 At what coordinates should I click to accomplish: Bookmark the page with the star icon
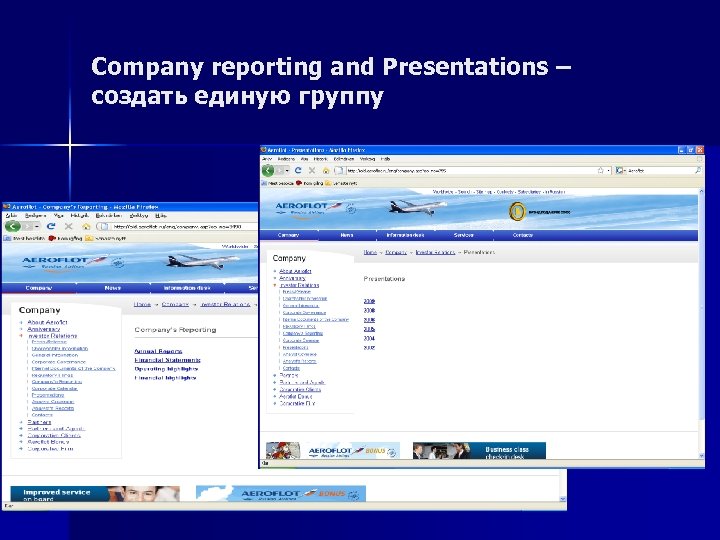601,170
